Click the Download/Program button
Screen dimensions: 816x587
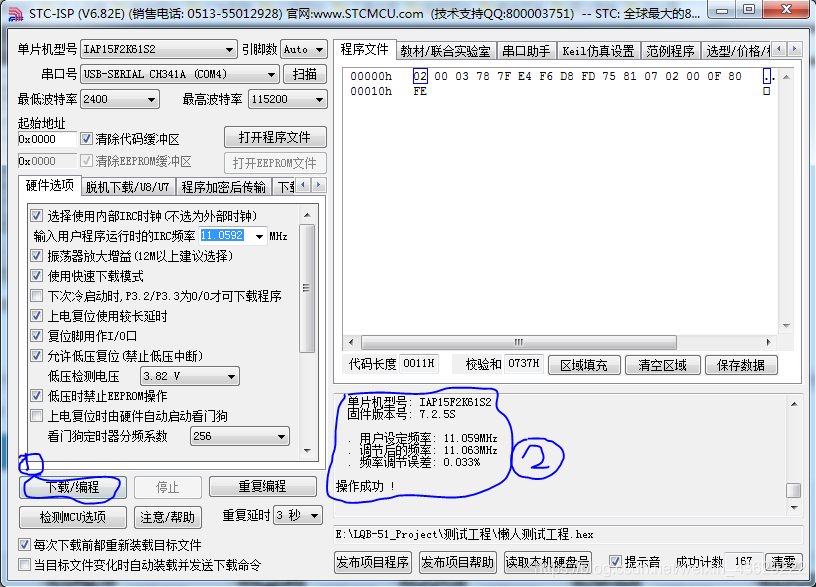click(70, 487)
